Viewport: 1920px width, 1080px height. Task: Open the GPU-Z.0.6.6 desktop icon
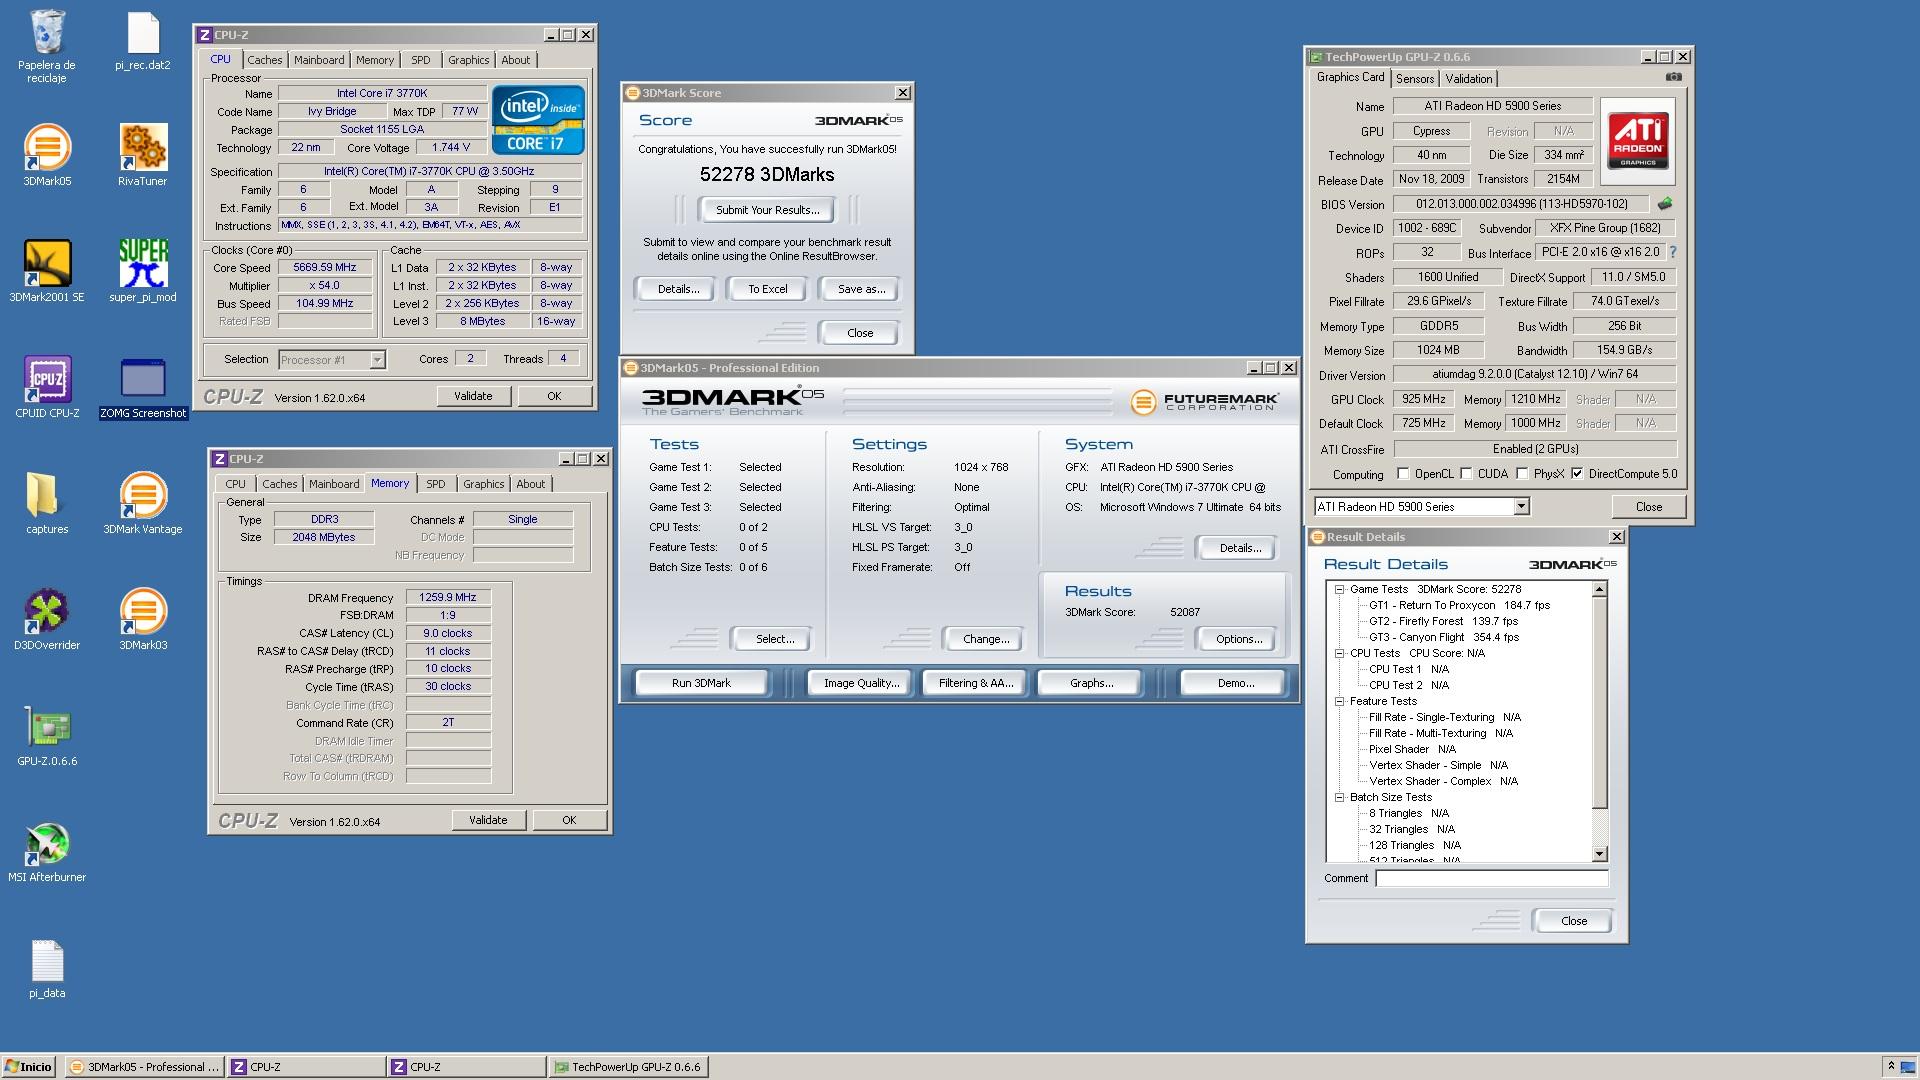tap(46, 735)
